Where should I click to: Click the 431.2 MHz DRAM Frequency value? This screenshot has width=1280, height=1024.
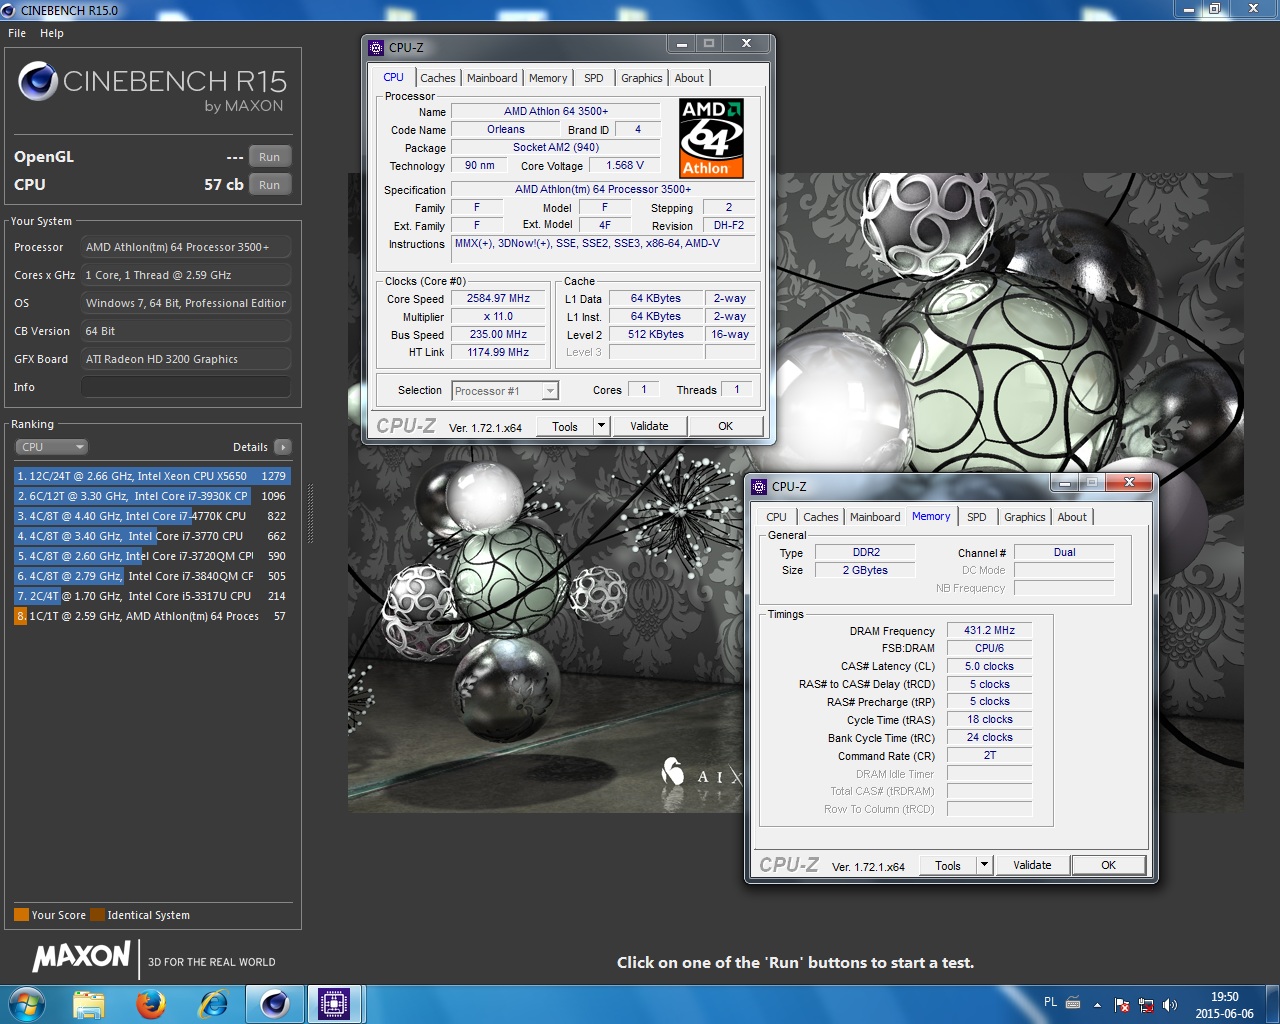point(989,630)
